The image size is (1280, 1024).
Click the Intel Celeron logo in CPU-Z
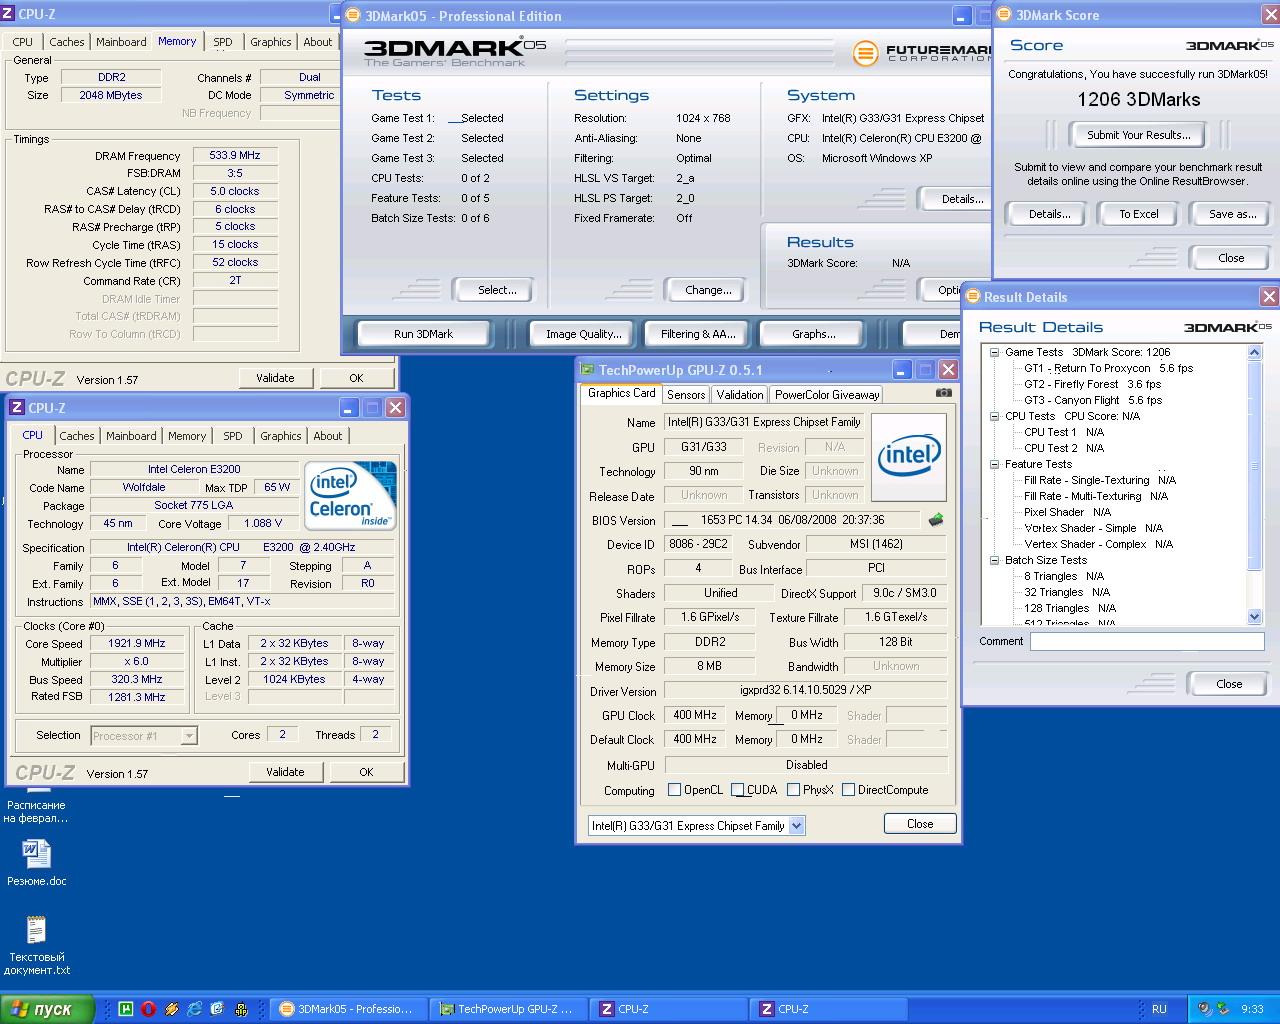click(350, 495)
